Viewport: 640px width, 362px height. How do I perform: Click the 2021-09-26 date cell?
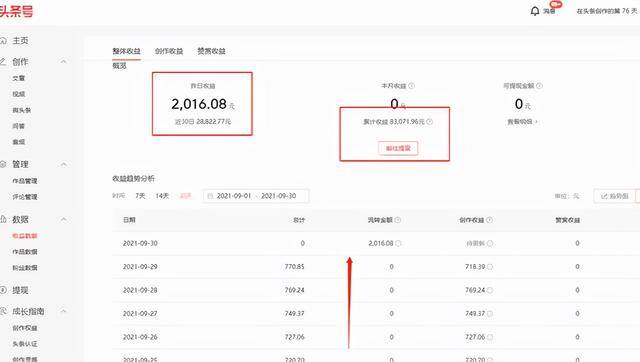[140, 337]
